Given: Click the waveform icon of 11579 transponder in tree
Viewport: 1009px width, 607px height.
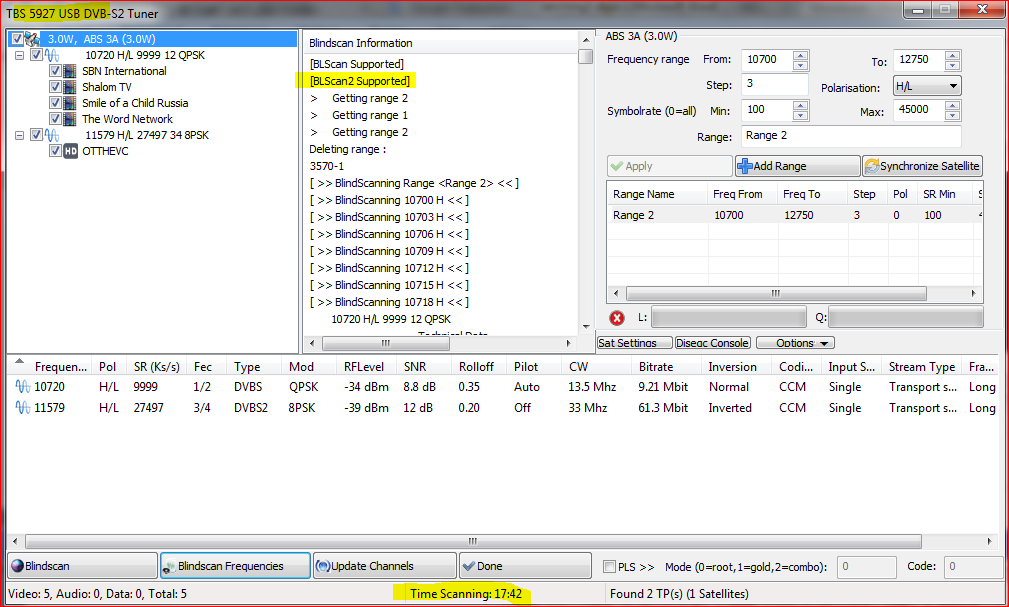Looking at the screenshot, I should 52,135.
